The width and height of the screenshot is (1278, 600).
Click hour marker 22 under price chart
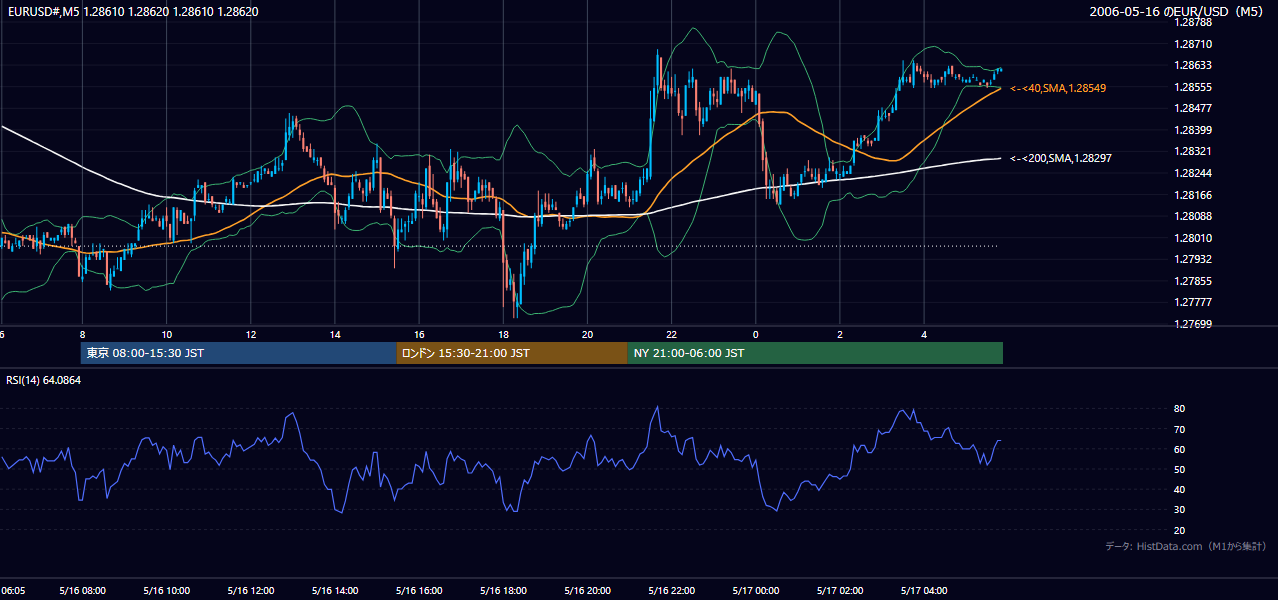pos(672,335)
